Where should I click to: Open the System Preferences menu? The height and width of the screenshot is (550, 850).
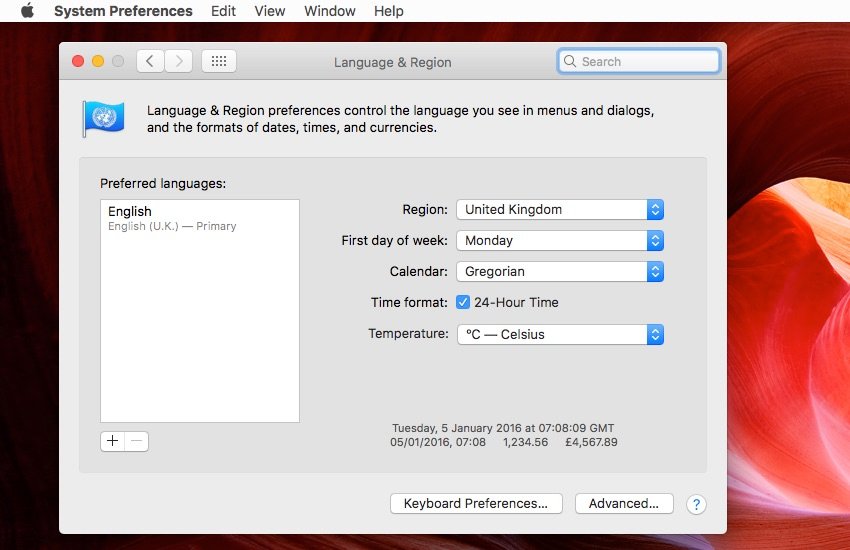point(123,11)
